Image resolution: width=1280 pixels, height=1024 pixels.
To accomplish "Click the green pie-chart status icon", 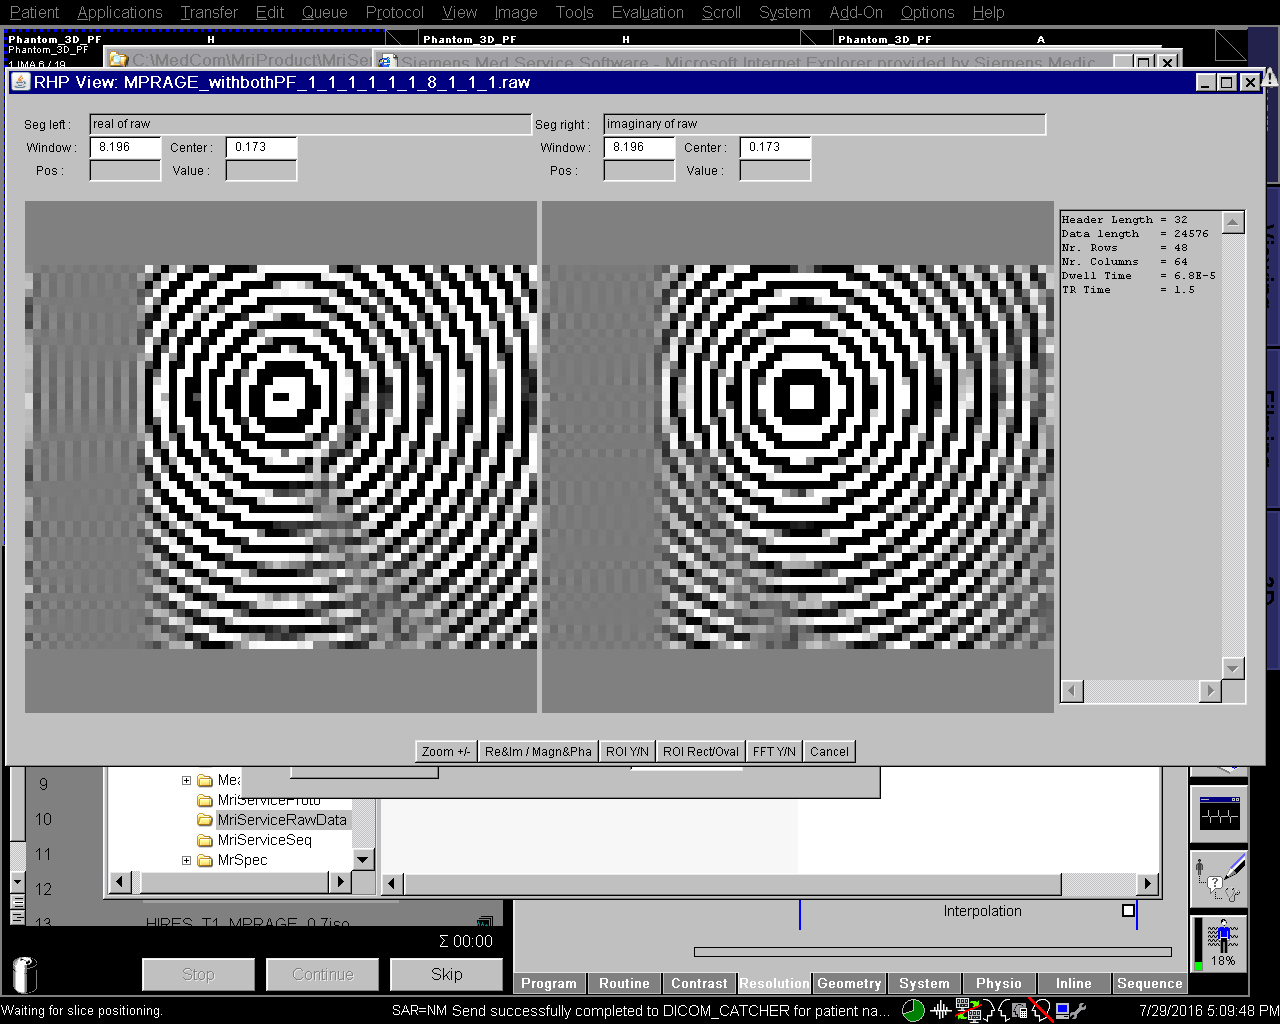I will (x=913, y=1011).
